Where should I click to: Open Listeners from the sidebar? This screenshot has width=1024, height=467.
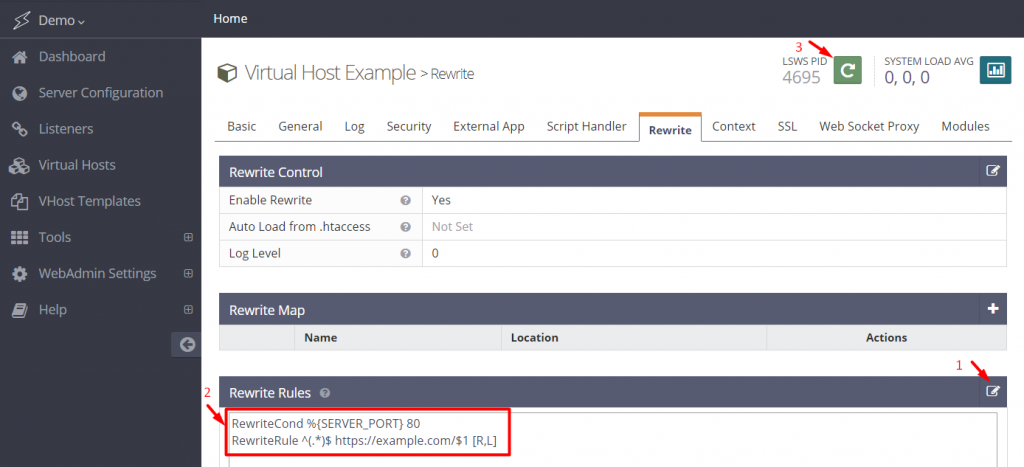66,129
